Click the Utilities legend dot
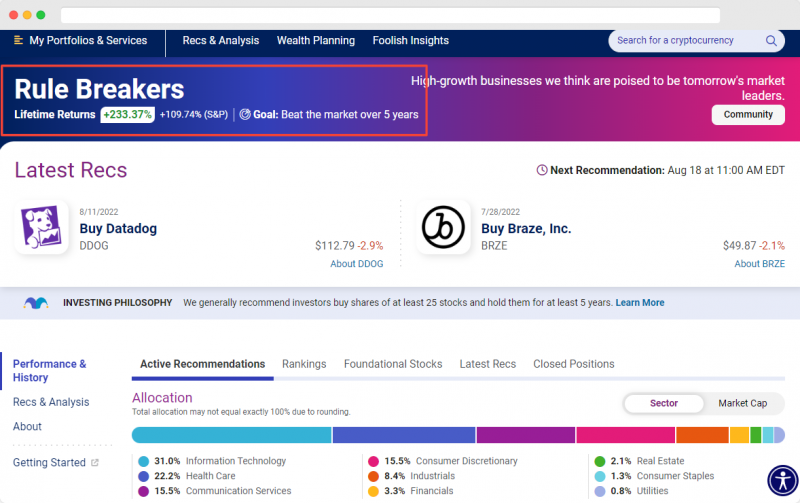Image resolution: width=800 pixels, height=503 pixels. [x=600, y=491]
